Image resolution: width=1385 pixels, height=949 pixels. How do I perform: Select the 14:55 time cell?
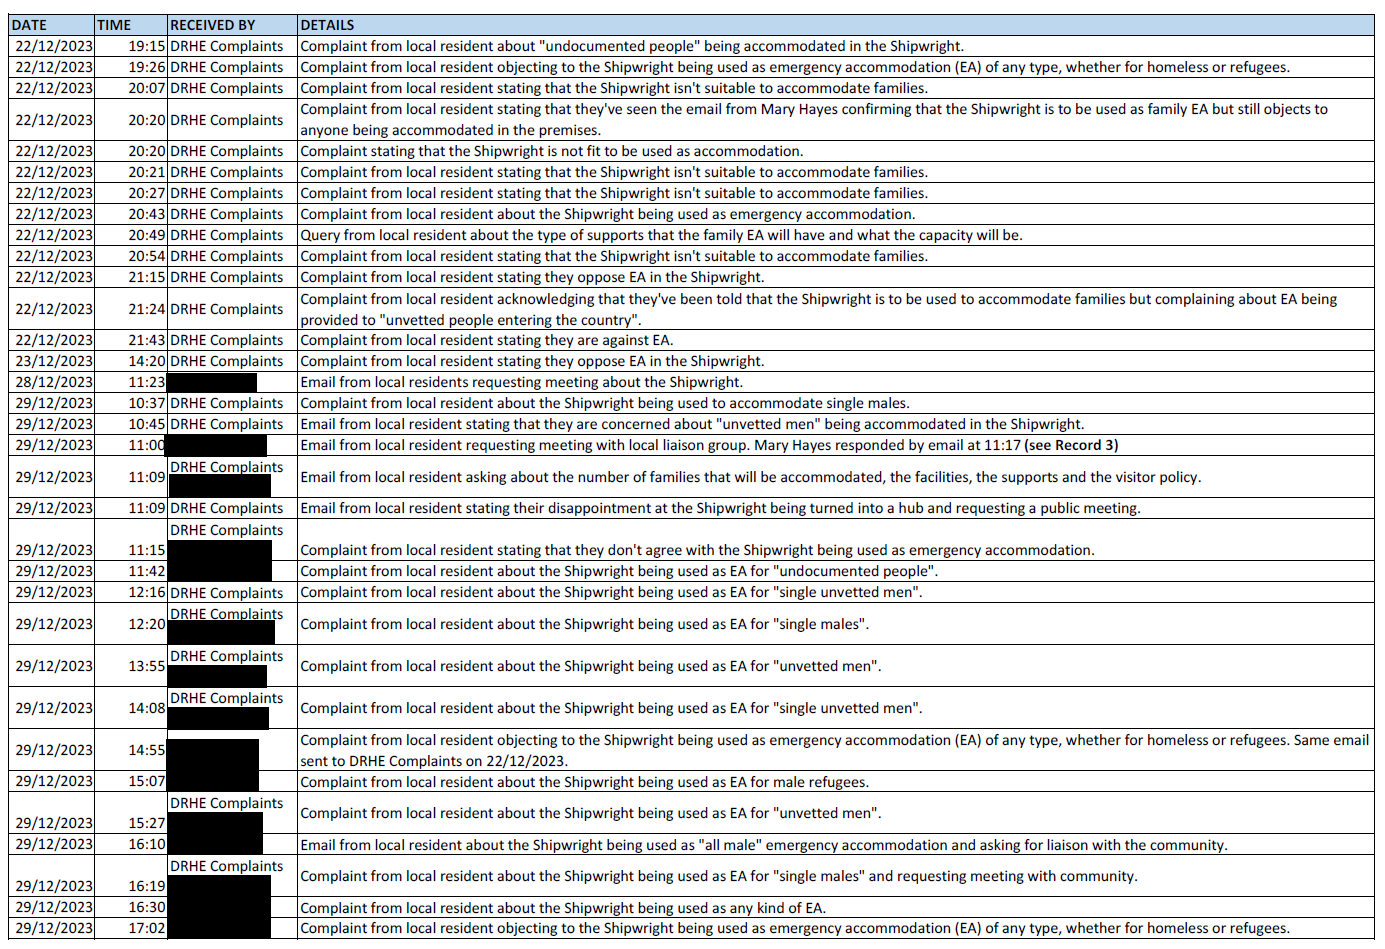click(130, 750)
